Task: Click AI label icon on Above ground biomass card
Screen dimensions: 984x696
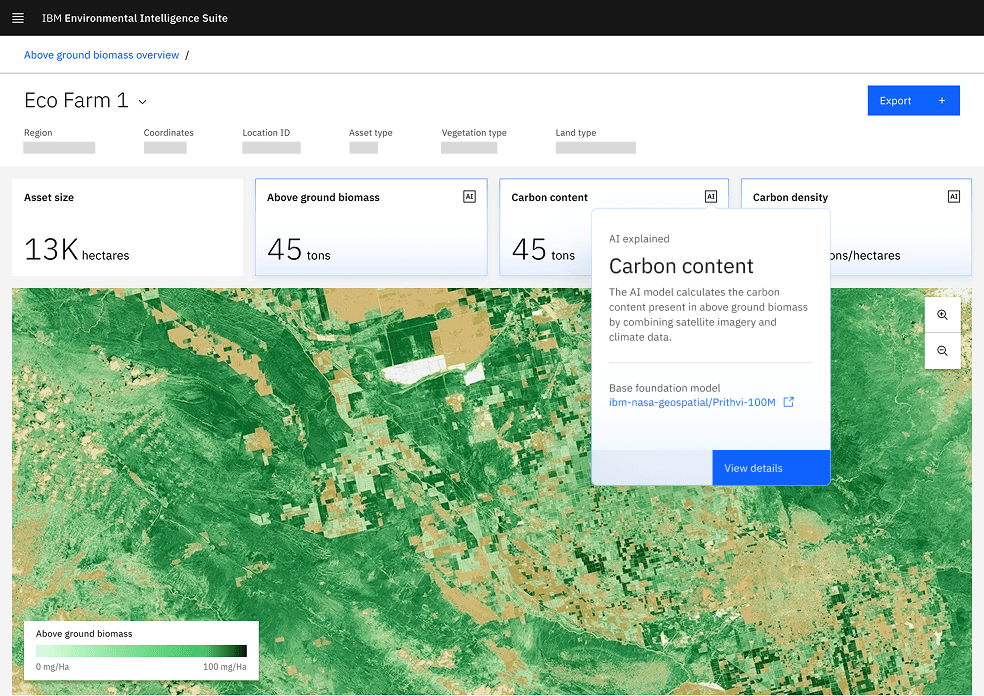Action: coord(469,196)
